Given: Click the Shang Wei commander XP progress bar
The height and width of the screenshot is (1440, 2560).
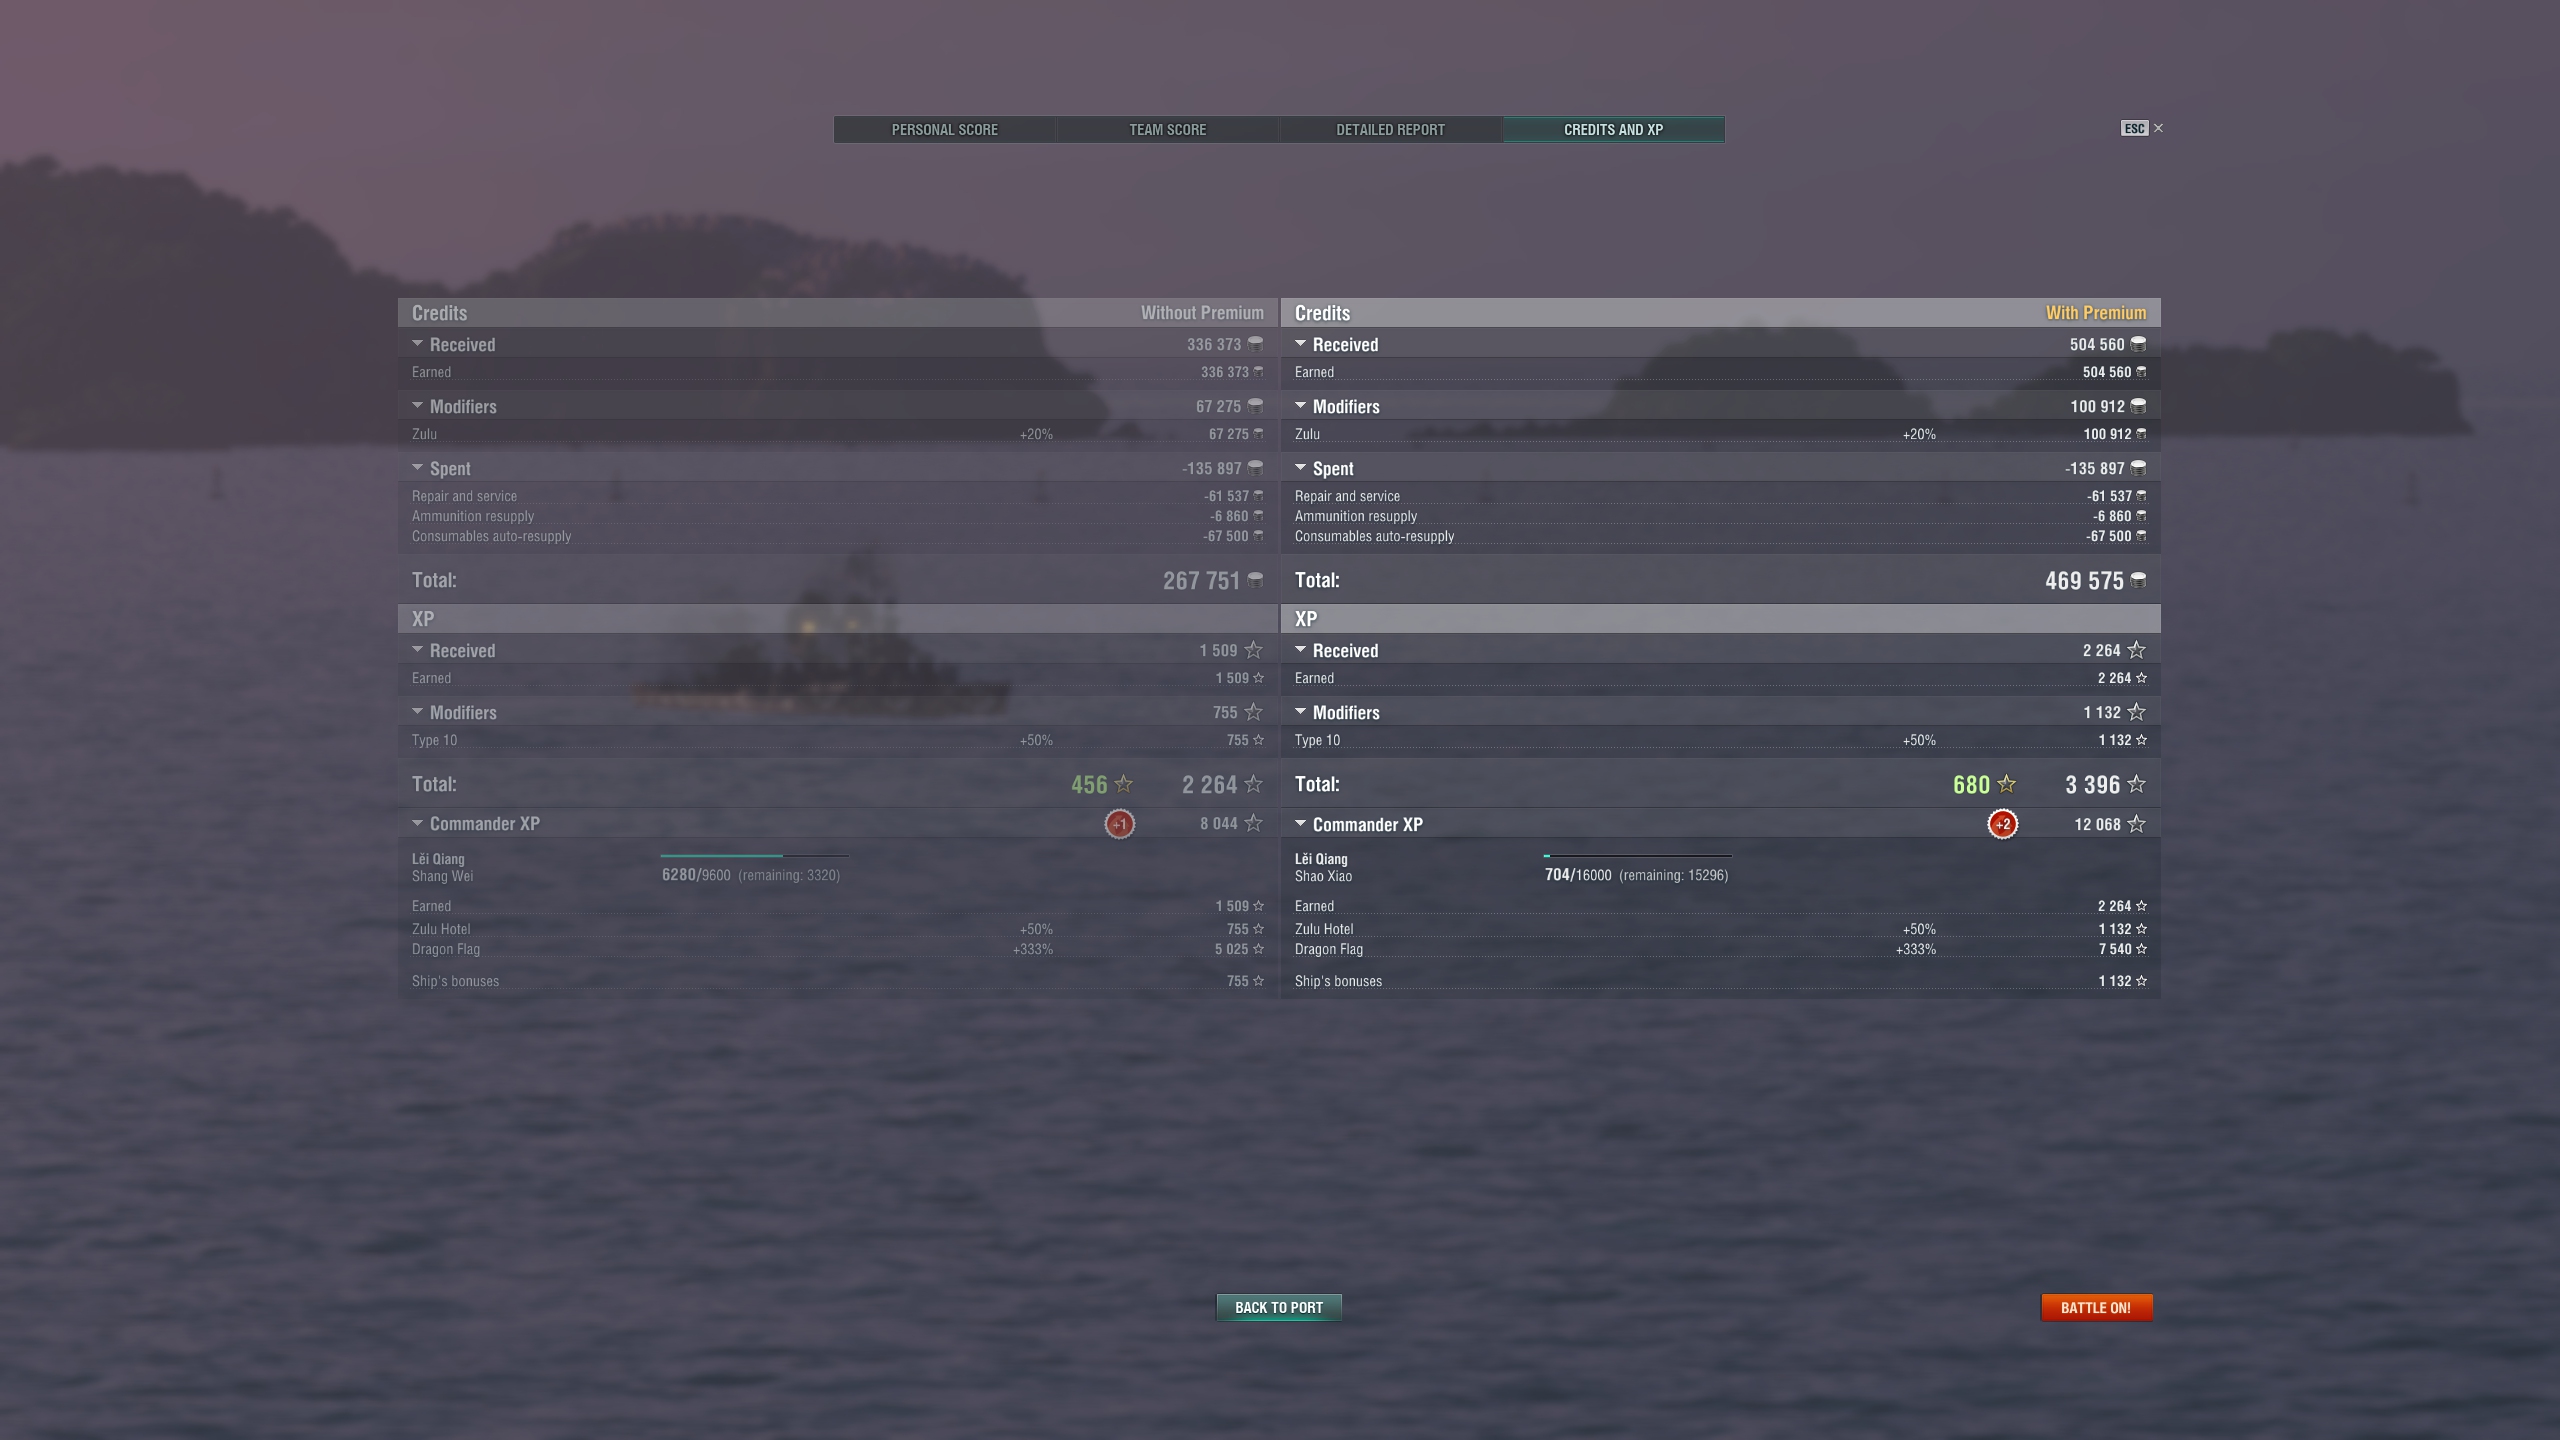Looking at the screenshot, I should [x=753, y=856].
